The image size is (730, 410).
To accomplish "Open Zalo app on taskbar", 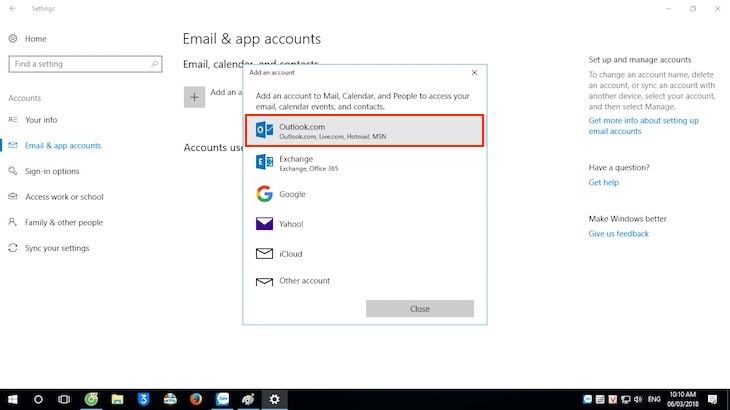I will 223,399.
